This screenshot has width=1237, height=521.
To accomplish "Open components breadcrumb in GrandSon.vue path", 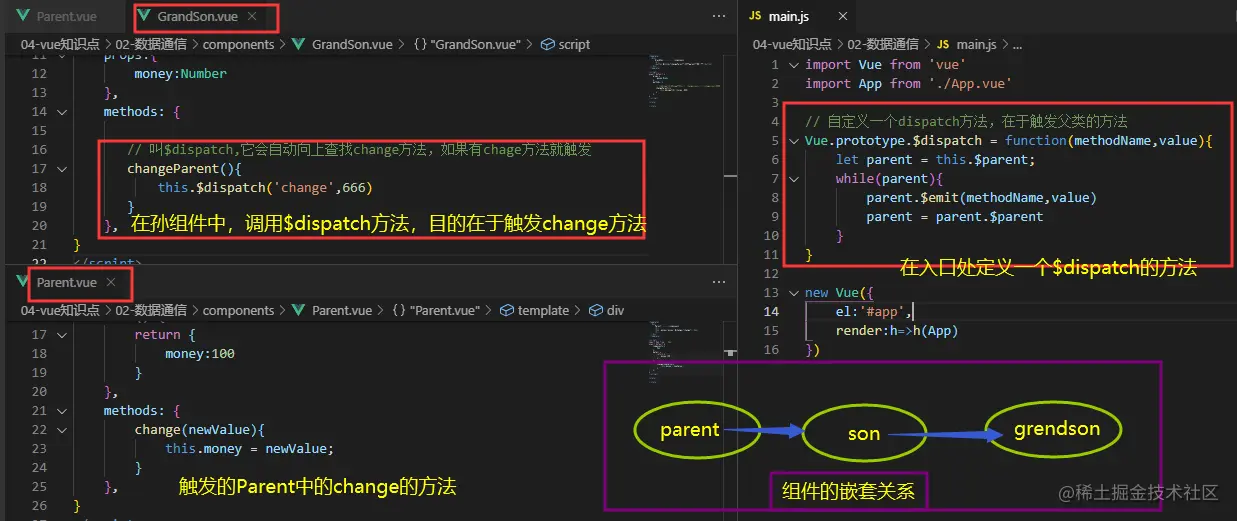I will tap(238, 44).
